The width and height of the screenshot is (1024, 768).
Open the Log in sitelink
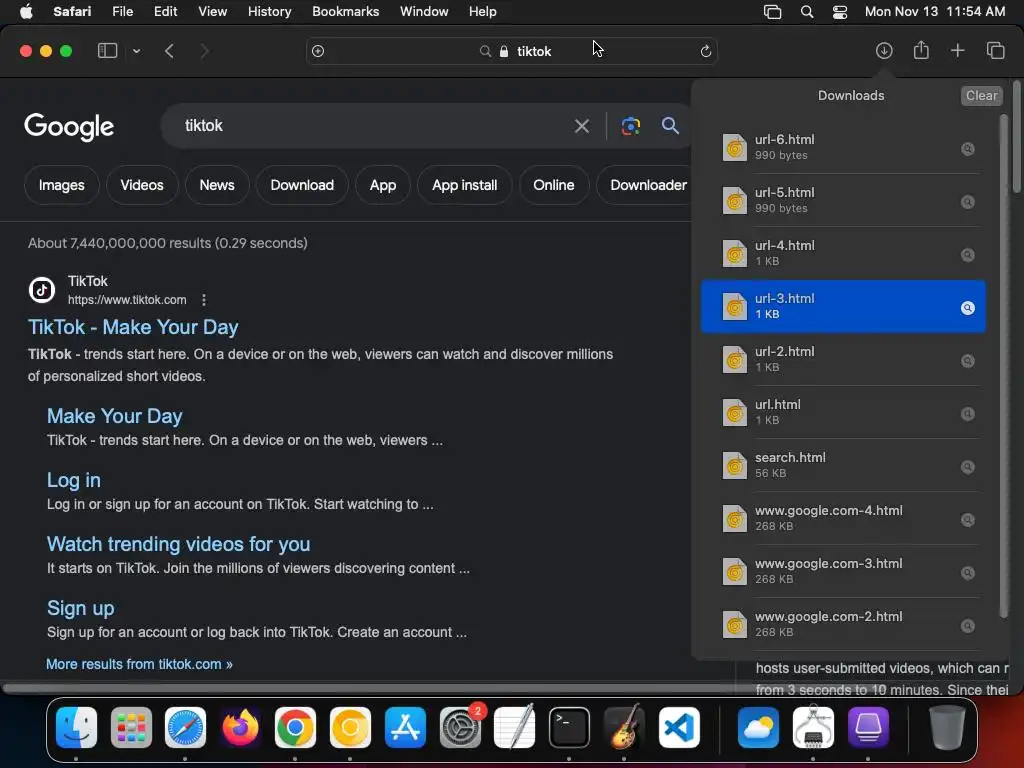(x=74, y=480)
